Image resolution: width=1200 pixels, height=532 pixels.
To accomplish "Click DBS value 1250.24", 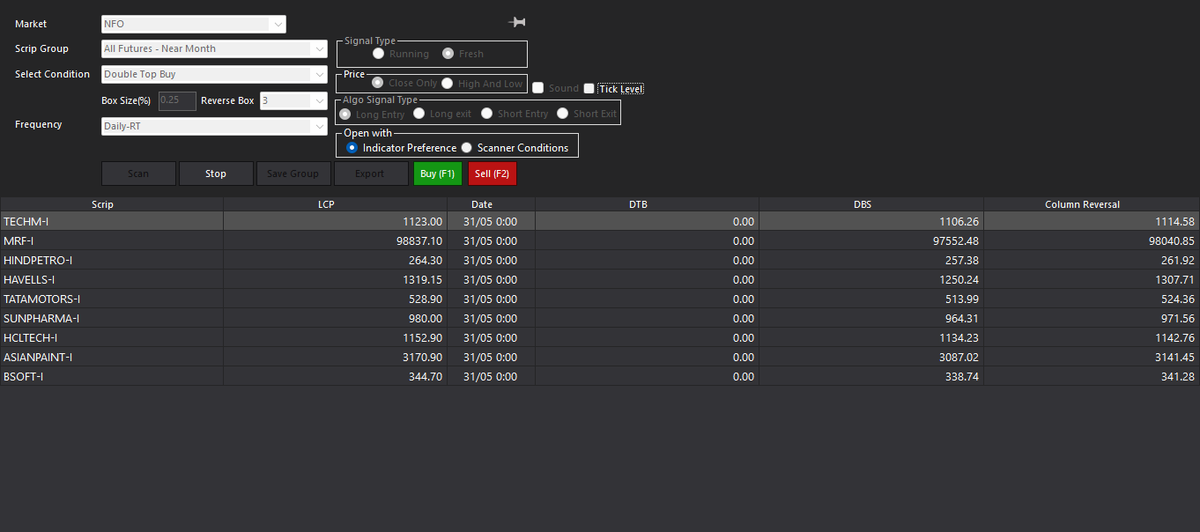I will 959,280.
